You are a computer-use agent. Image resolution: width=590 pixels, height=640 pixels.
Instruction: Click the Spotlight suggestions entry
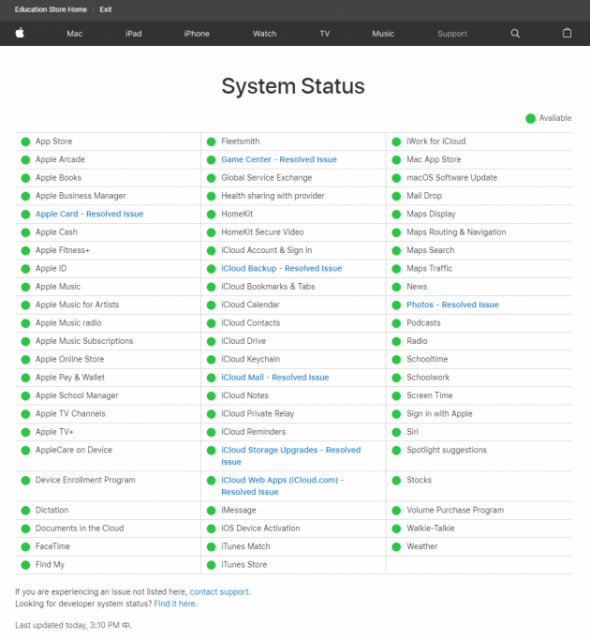click(446, 450)
